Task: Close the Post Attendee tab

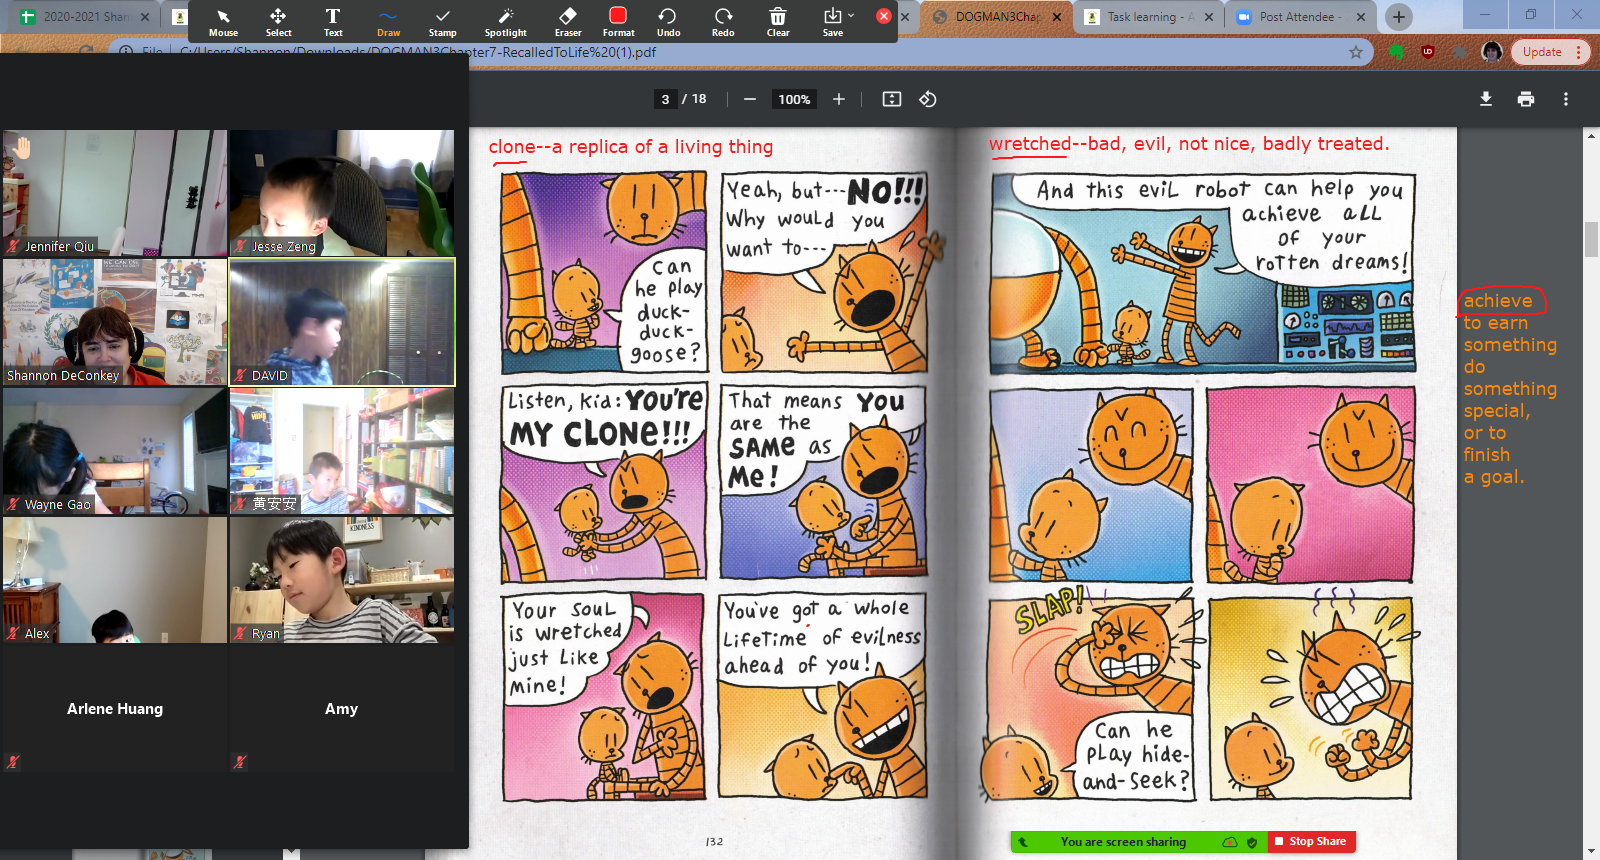Action: [x=1363, y=17]
